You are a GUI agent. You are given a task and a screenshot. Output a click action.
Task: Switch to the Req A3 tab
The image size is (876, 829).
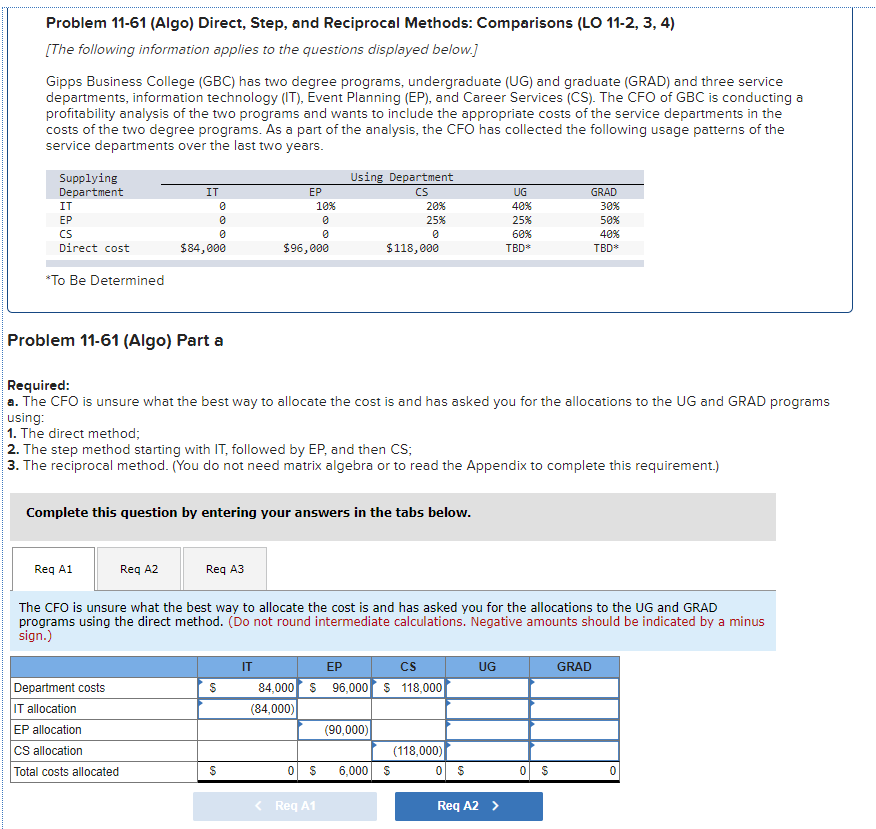224,568
